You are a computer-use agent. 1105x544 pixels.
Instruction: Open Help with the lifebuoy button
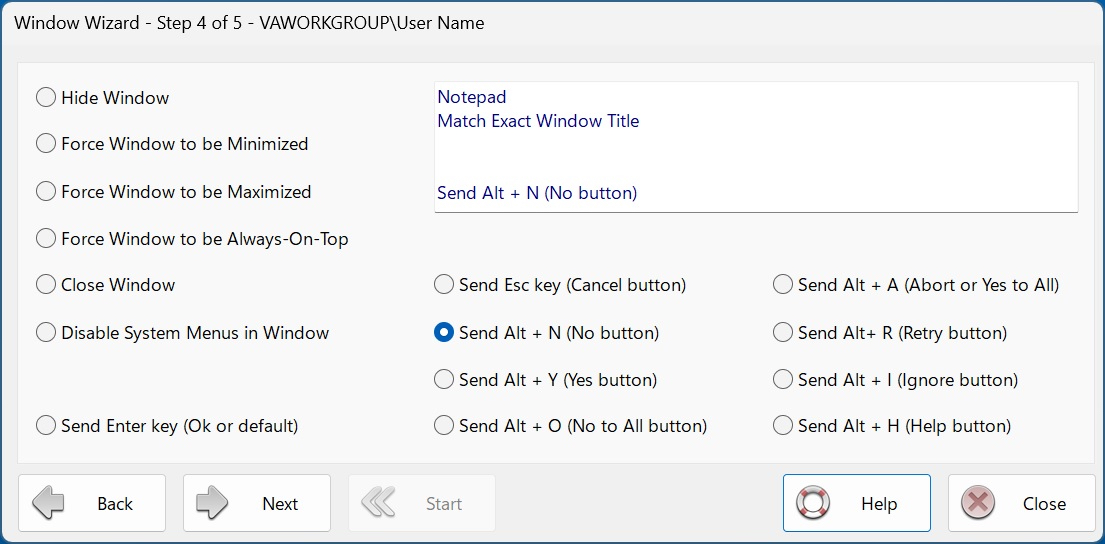pos(856,503)
